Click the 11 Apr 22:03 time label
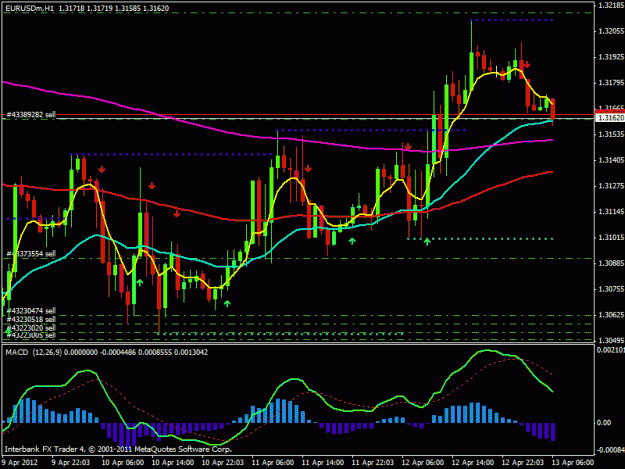Screen dimensions: 625x469 pyautogui.click(x=373, y=462)
